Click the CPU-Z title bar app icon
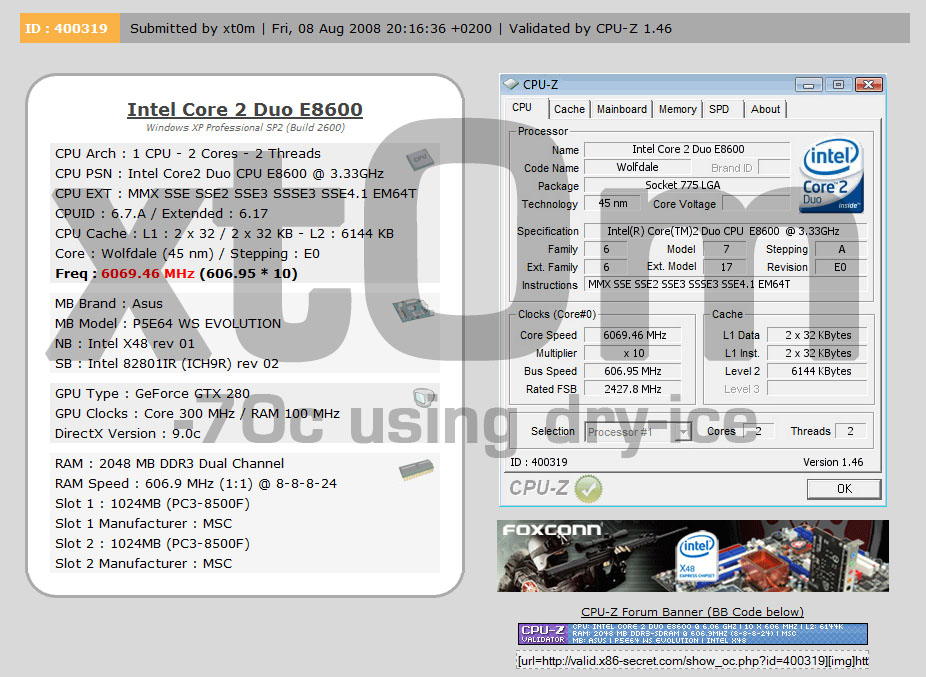Viewport: 926px width, 677px height. [x=511, y=84]
